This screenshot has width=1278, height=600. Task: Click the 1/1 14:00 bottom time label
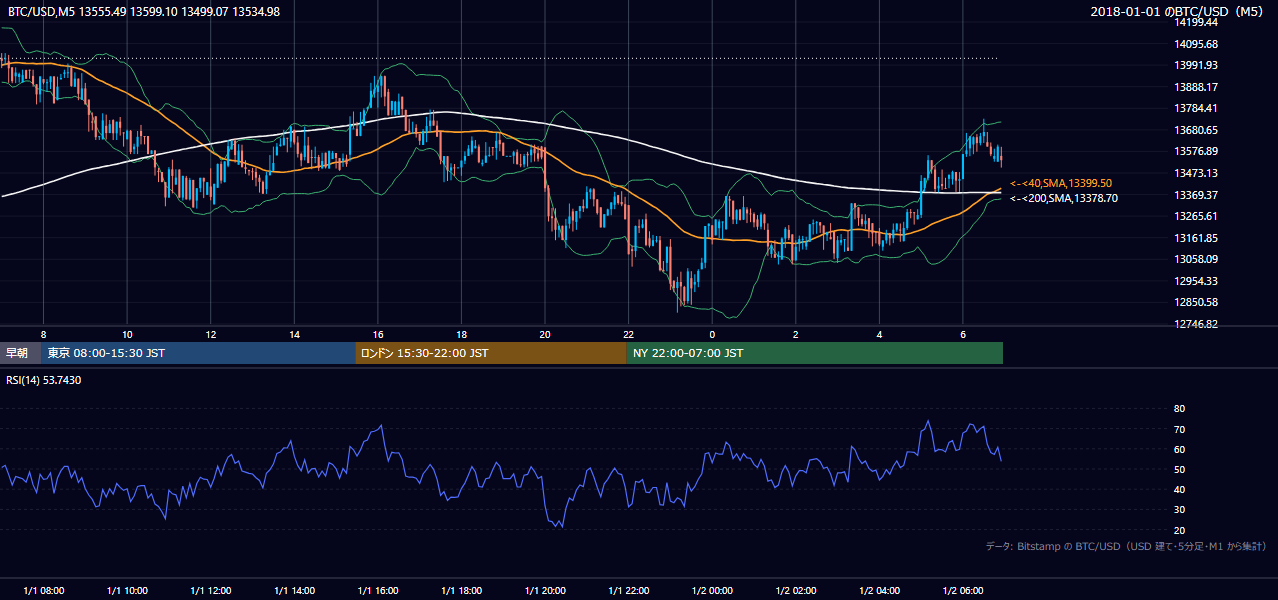[294, 590]
